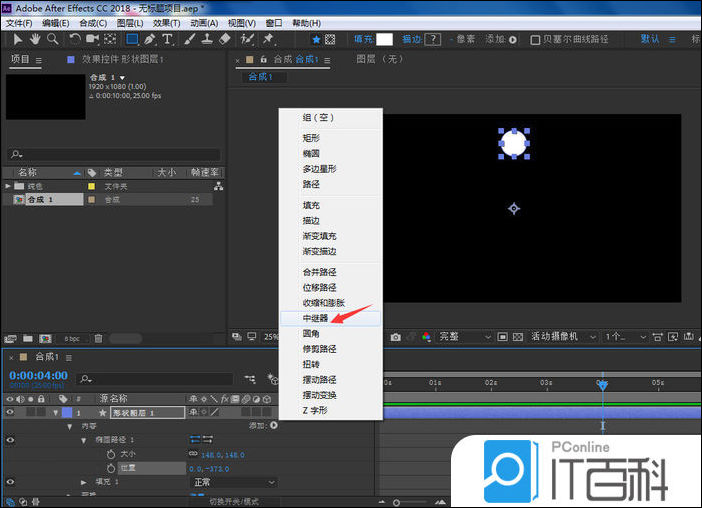Toggle visibility of 椭圆路径 1
702x508 pixels.
11,439
